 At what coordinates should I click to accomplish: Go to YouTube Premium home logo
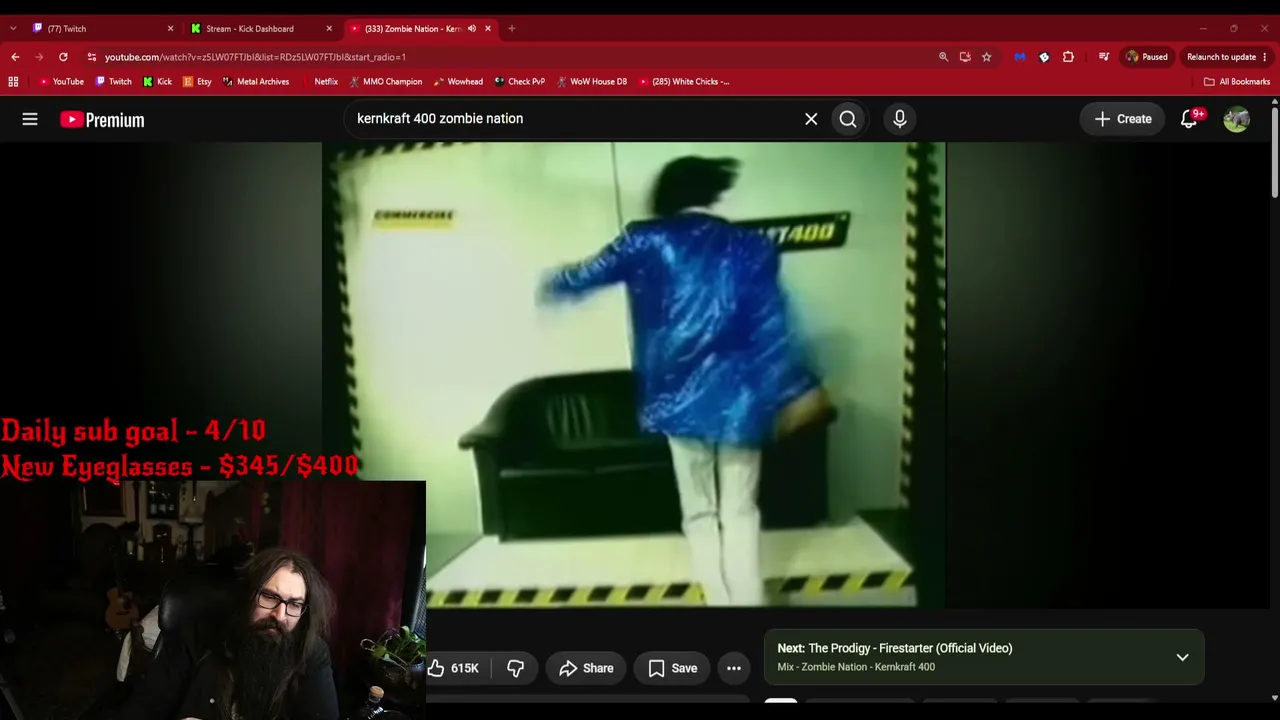(102, 120)
